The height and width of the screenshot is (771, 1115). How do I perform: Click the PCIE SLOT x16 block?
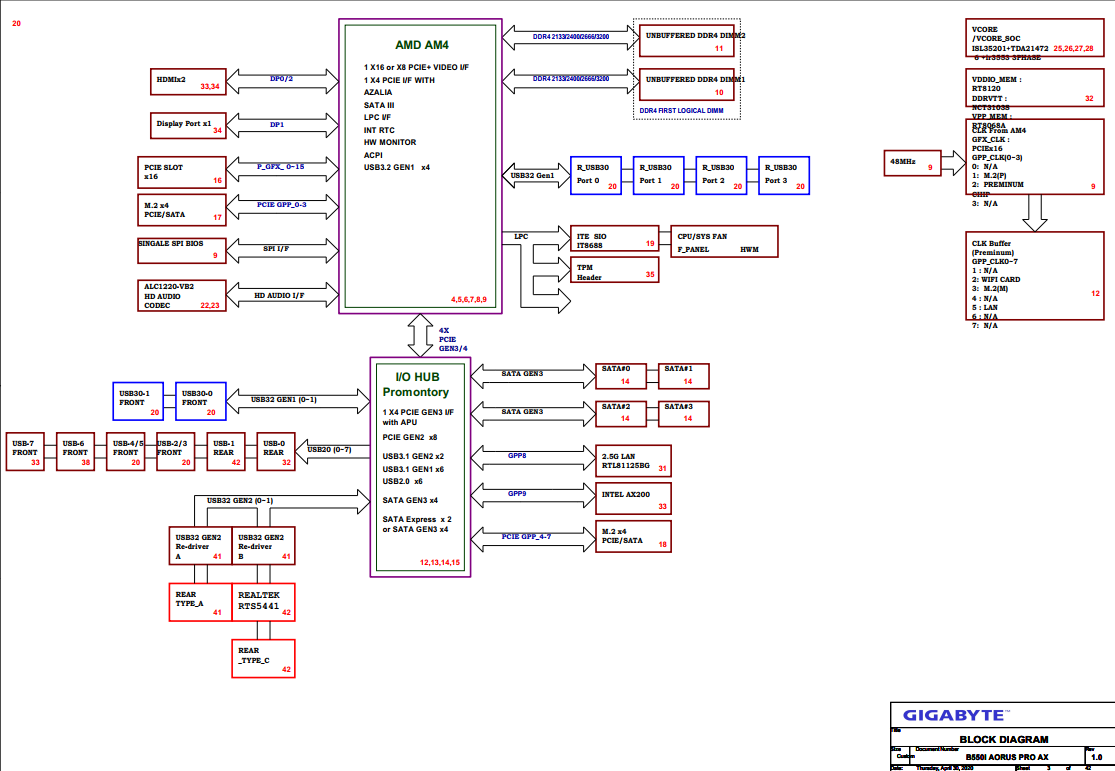(x=182, y=173)
